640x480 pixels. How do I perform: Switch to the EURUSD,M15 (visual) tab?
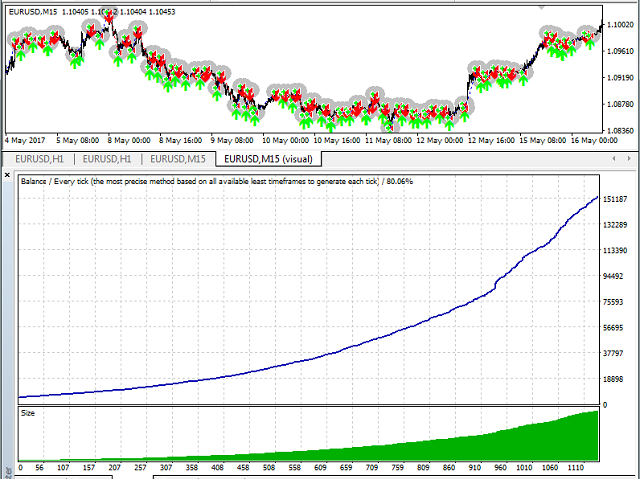[x=269, y=158]
